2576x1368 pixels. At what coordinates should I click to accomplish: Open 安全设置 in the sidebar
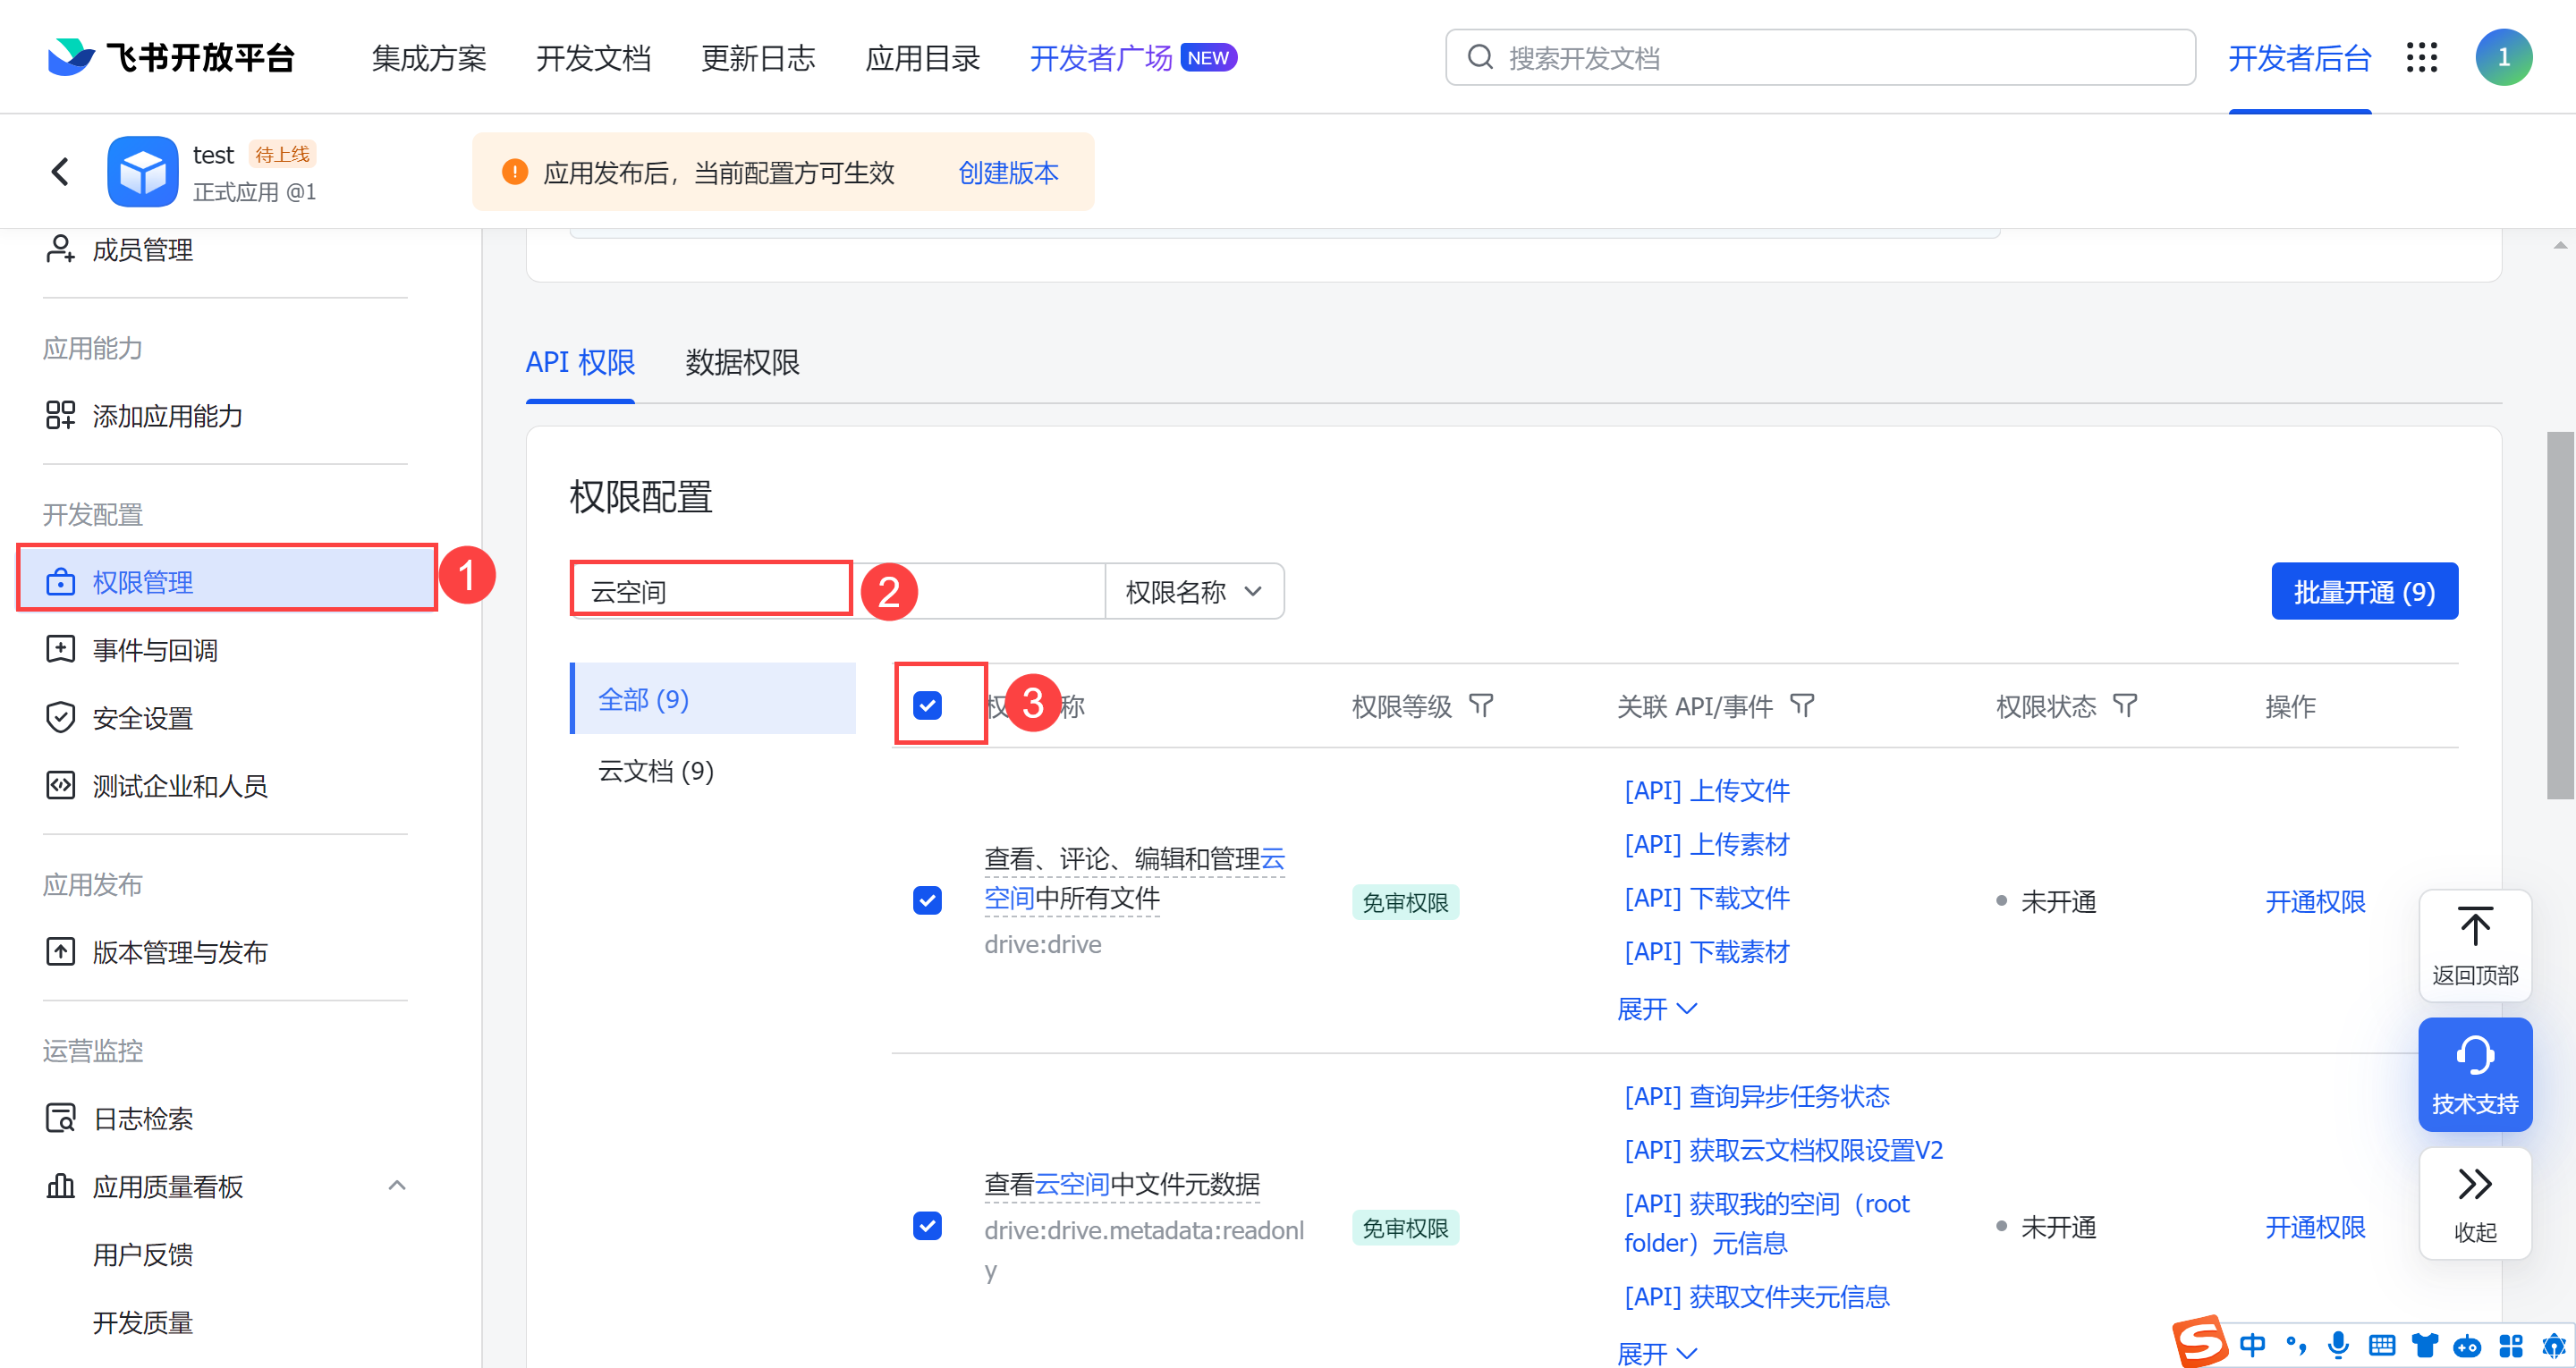coord(120,717)
